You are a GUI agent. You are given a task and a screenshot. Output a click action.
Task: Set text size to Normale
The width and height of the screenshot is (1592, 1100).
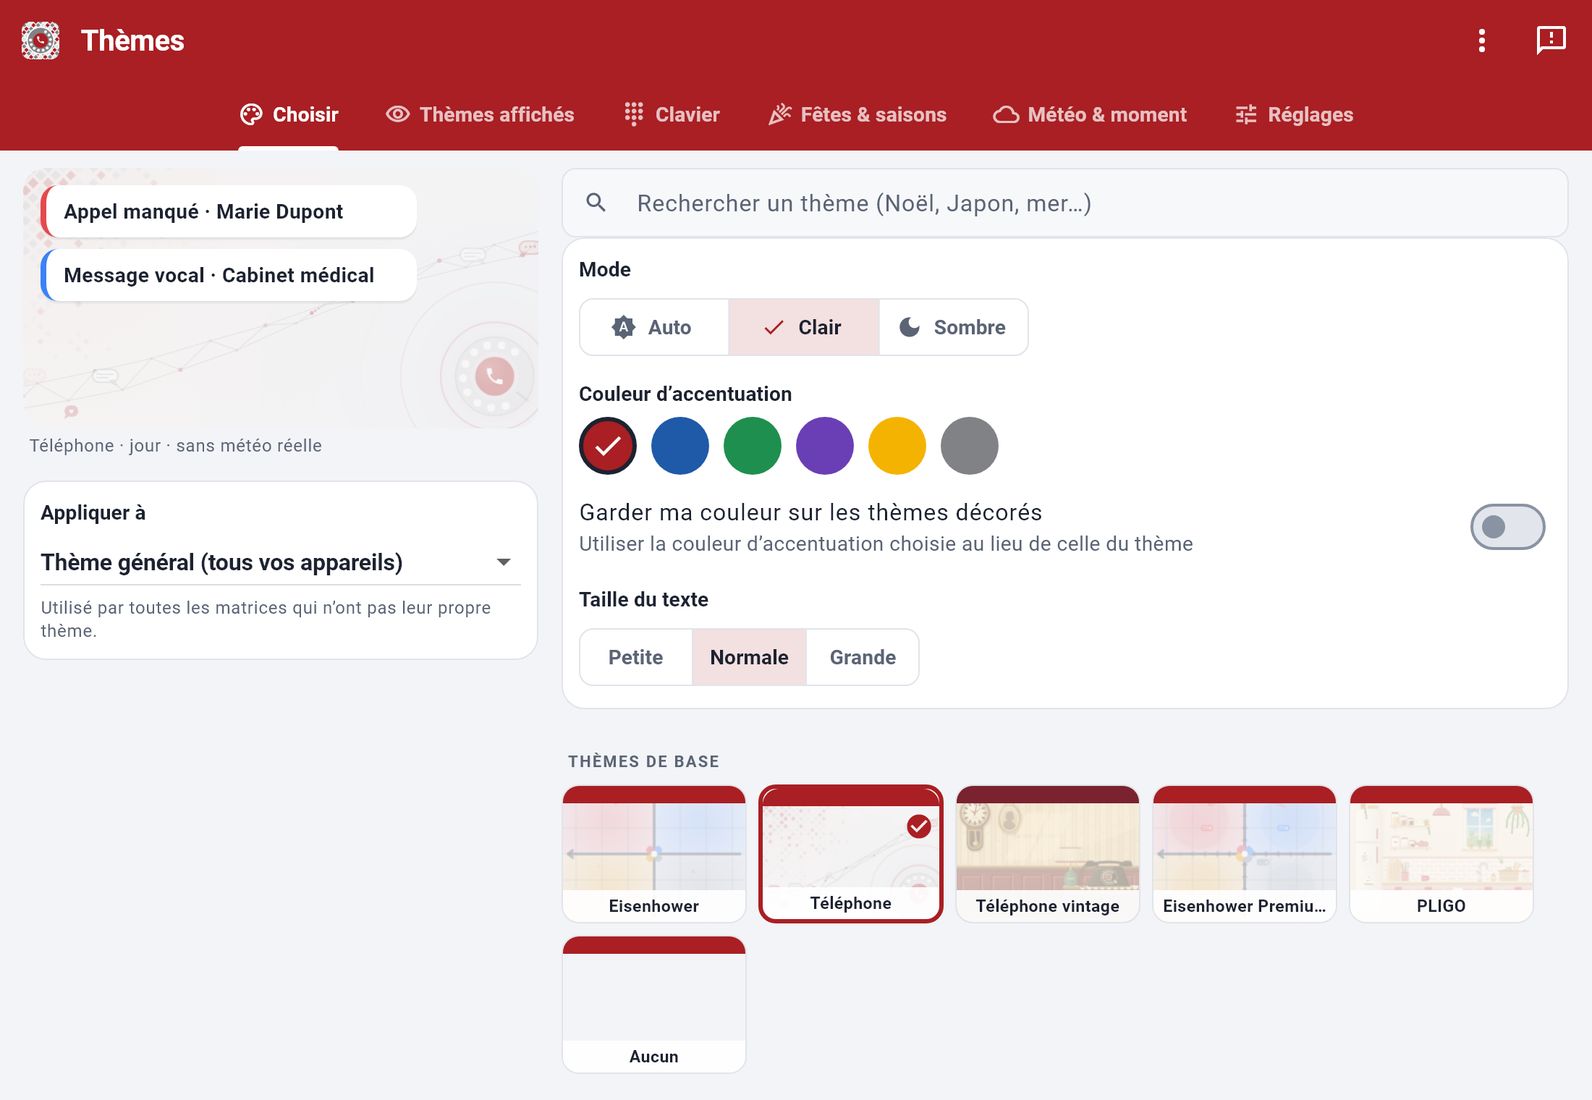[749, 657]
